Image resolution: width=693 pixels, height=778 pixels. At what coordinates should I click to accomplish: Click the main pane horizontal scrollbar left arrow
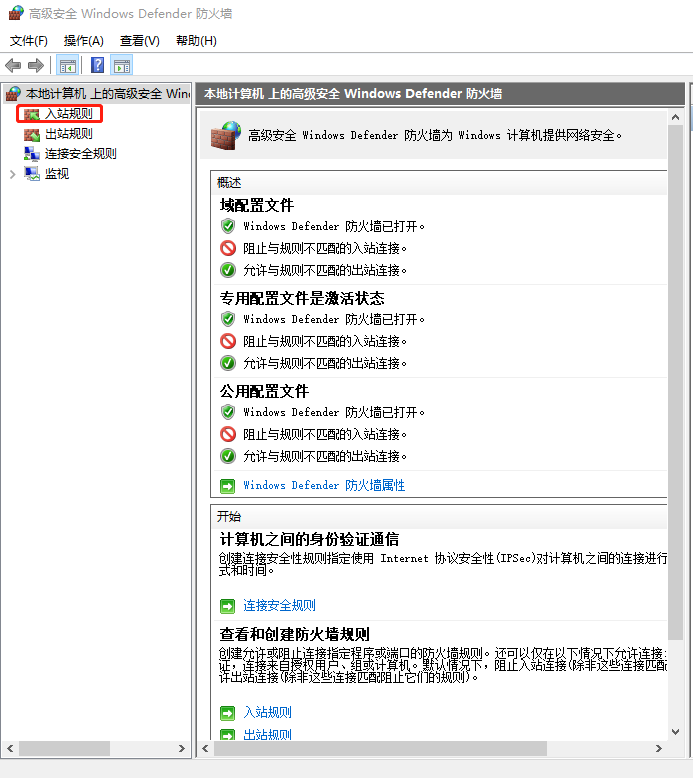206,748
